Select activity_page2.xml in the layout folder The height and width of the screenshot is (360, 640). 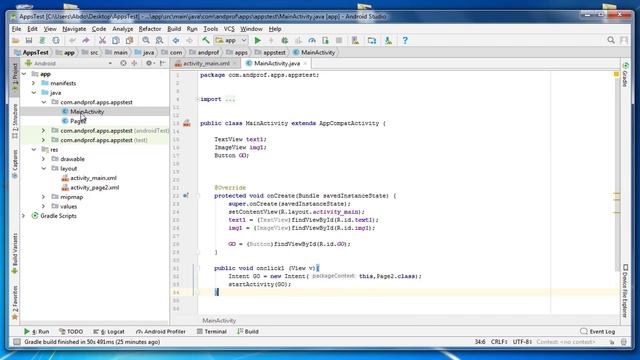pos(95,187)
